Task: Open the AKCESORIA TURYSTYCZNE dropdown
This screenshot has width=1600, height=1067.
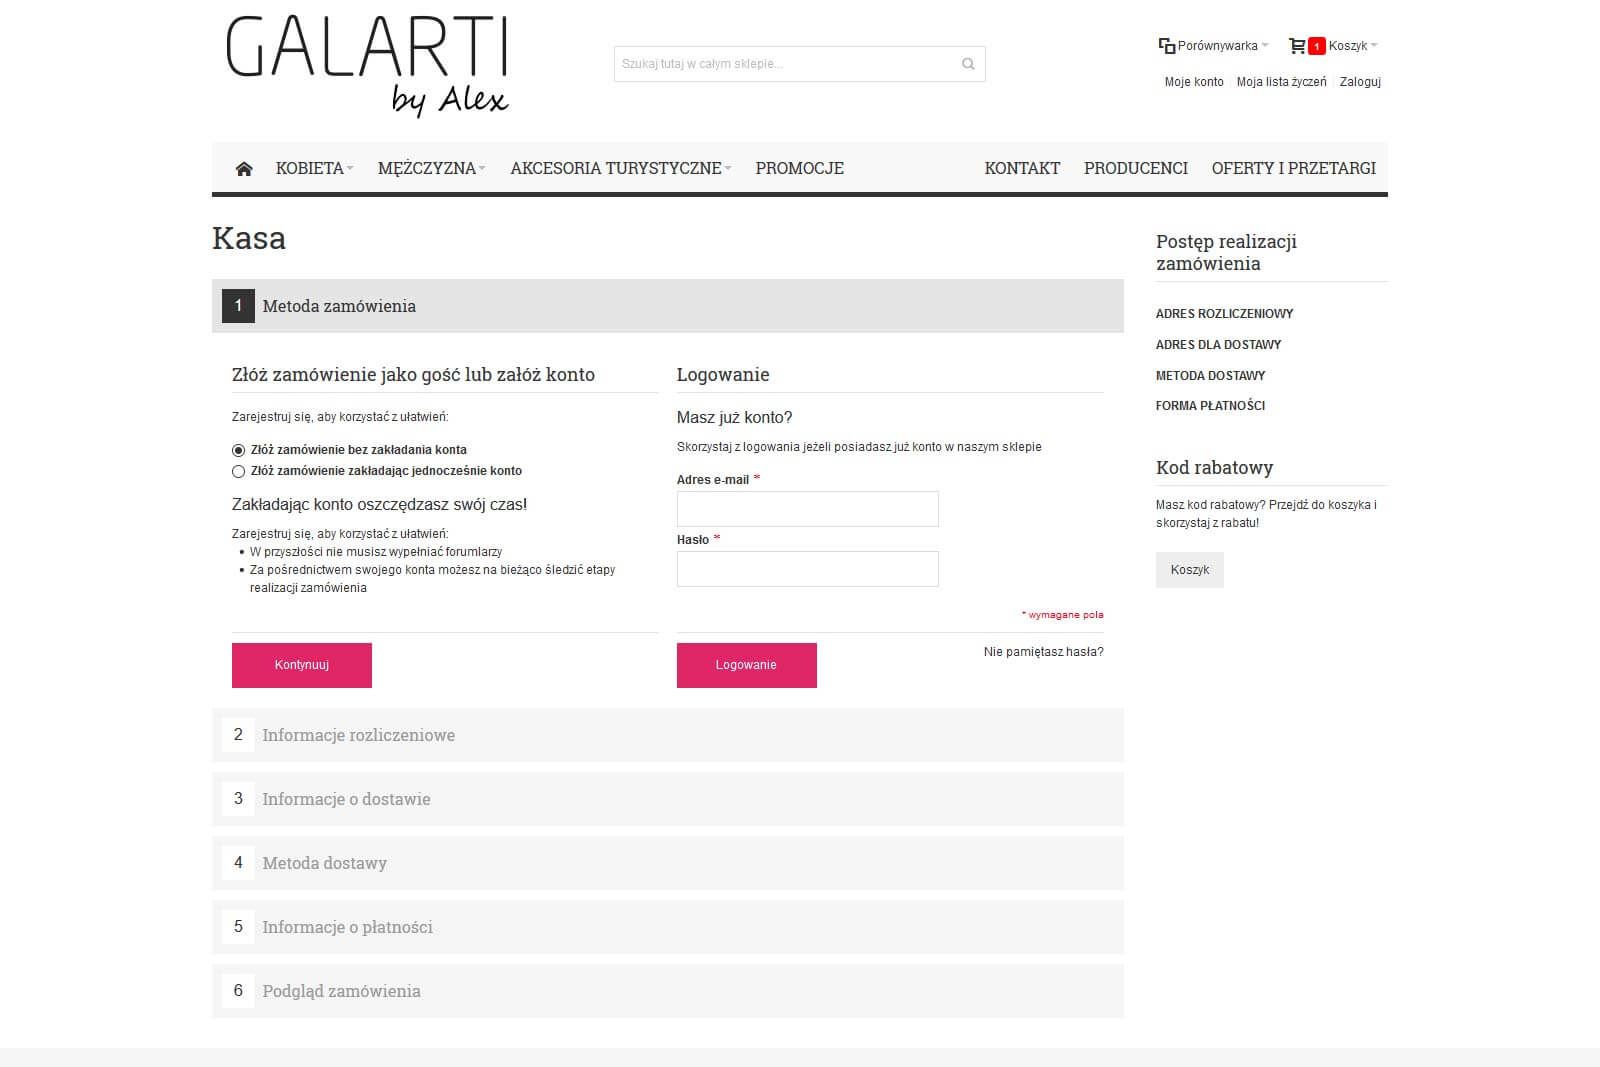Action: click(620, 169)
